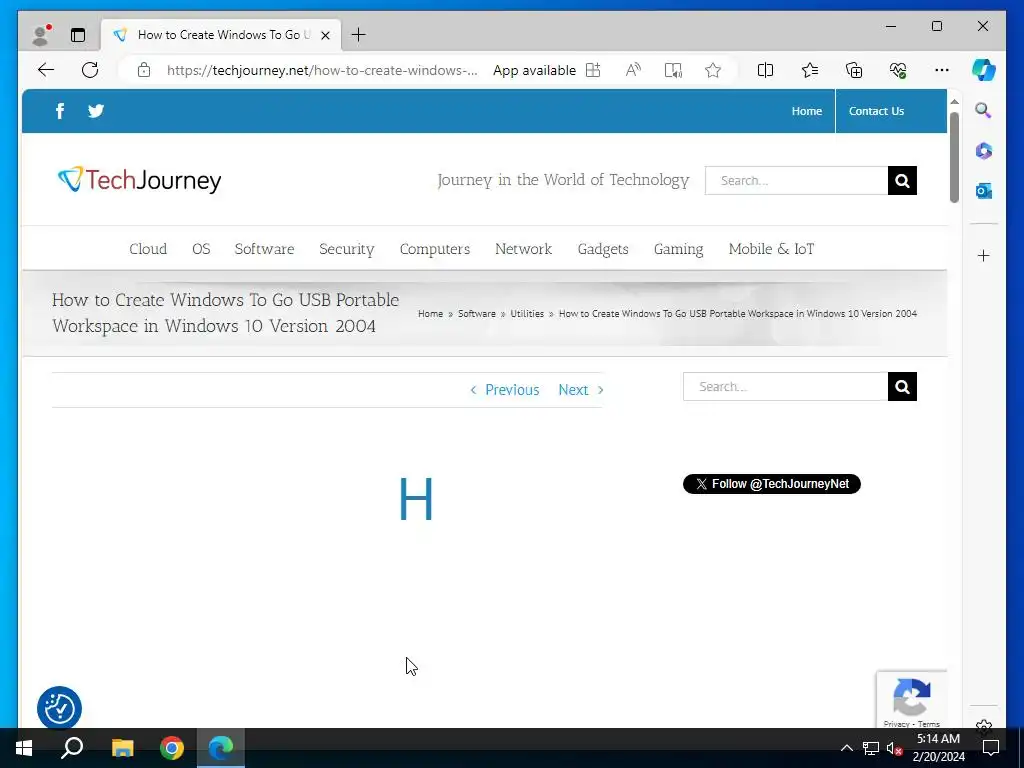Open the Security menu
The image size is (1024, 768).
click(x=347, y=249)
